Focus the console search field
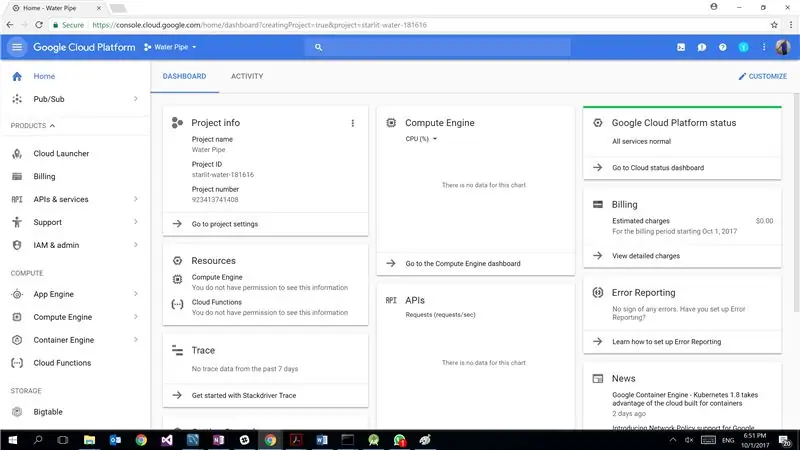The height and width of the screenshot is (450, 800). pos(438,47)
